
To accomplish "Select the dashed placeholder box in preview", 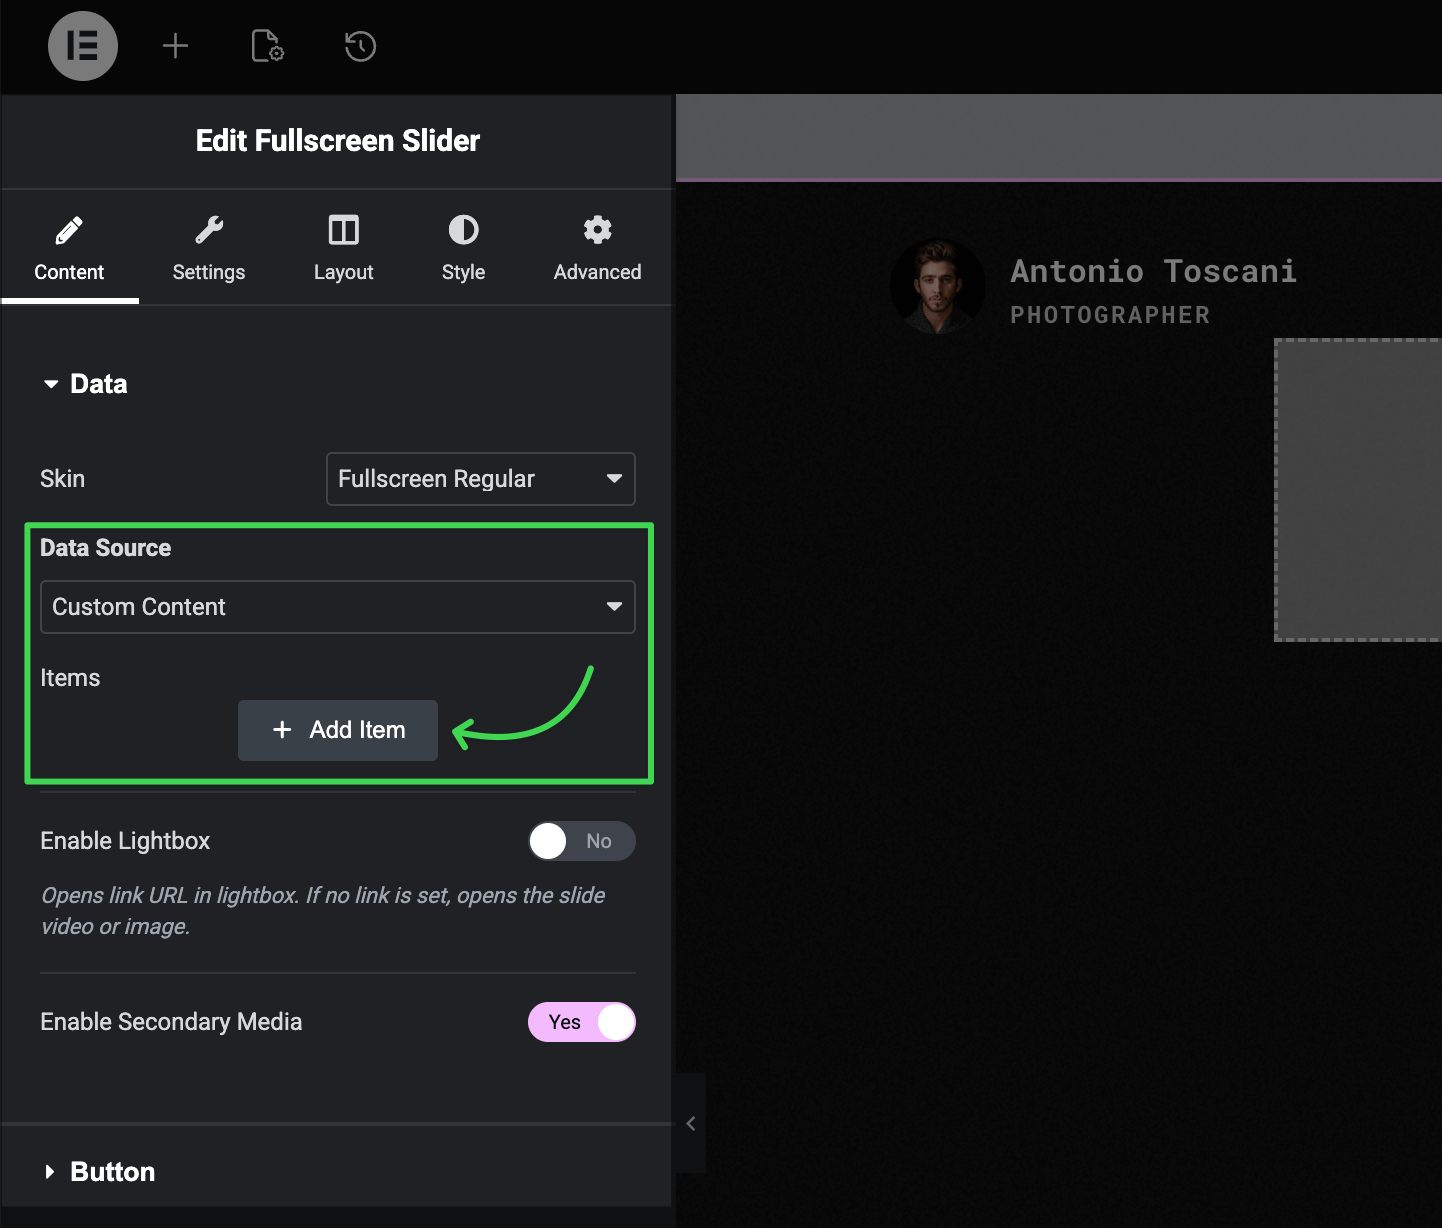I will [1357, 490].
